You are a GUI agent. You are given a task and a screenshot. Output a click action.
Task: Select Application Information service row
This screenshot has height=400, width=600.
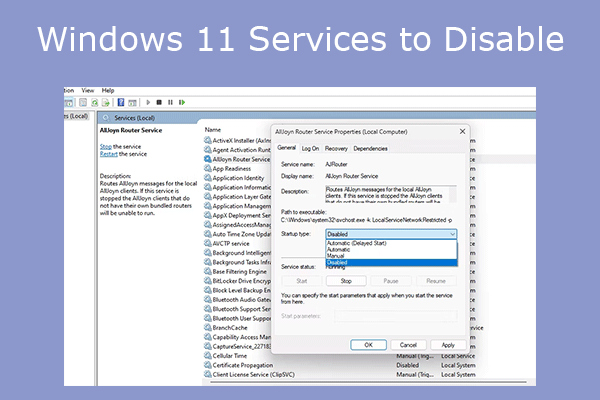coord(237,187)
